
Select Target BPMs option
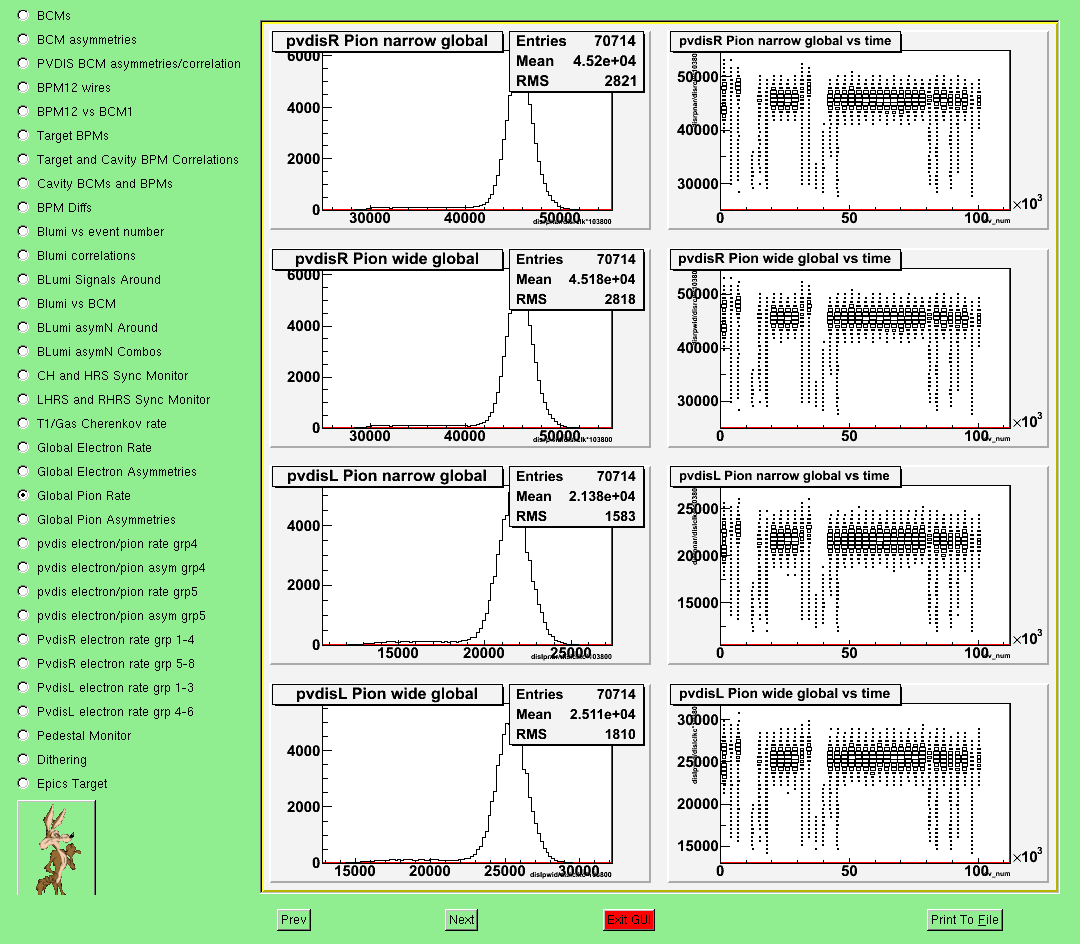(x=23, y=136)
